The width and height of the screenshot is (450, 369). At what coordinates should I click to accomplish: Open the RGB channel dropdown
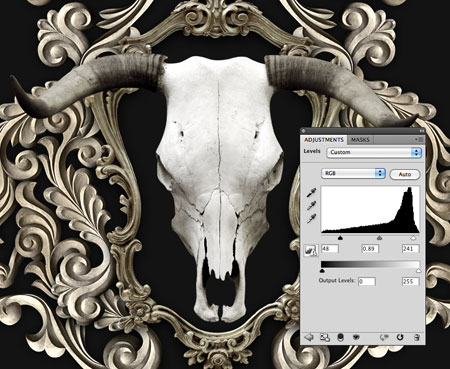pyautogui.click(x=353, y=173)
